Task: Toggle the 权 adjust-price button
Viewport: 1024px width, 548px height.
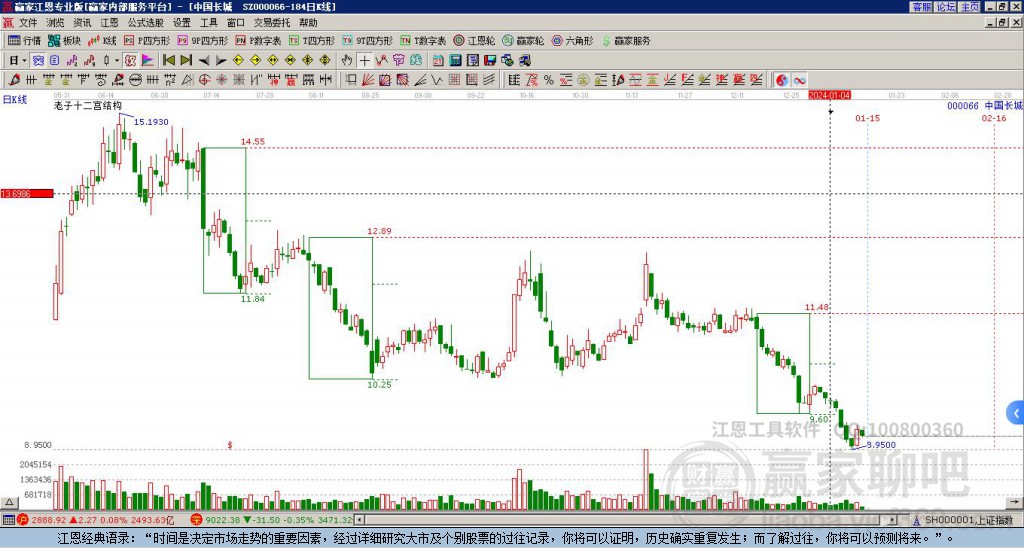Action: pyautogui.click(x=130, y=60)
